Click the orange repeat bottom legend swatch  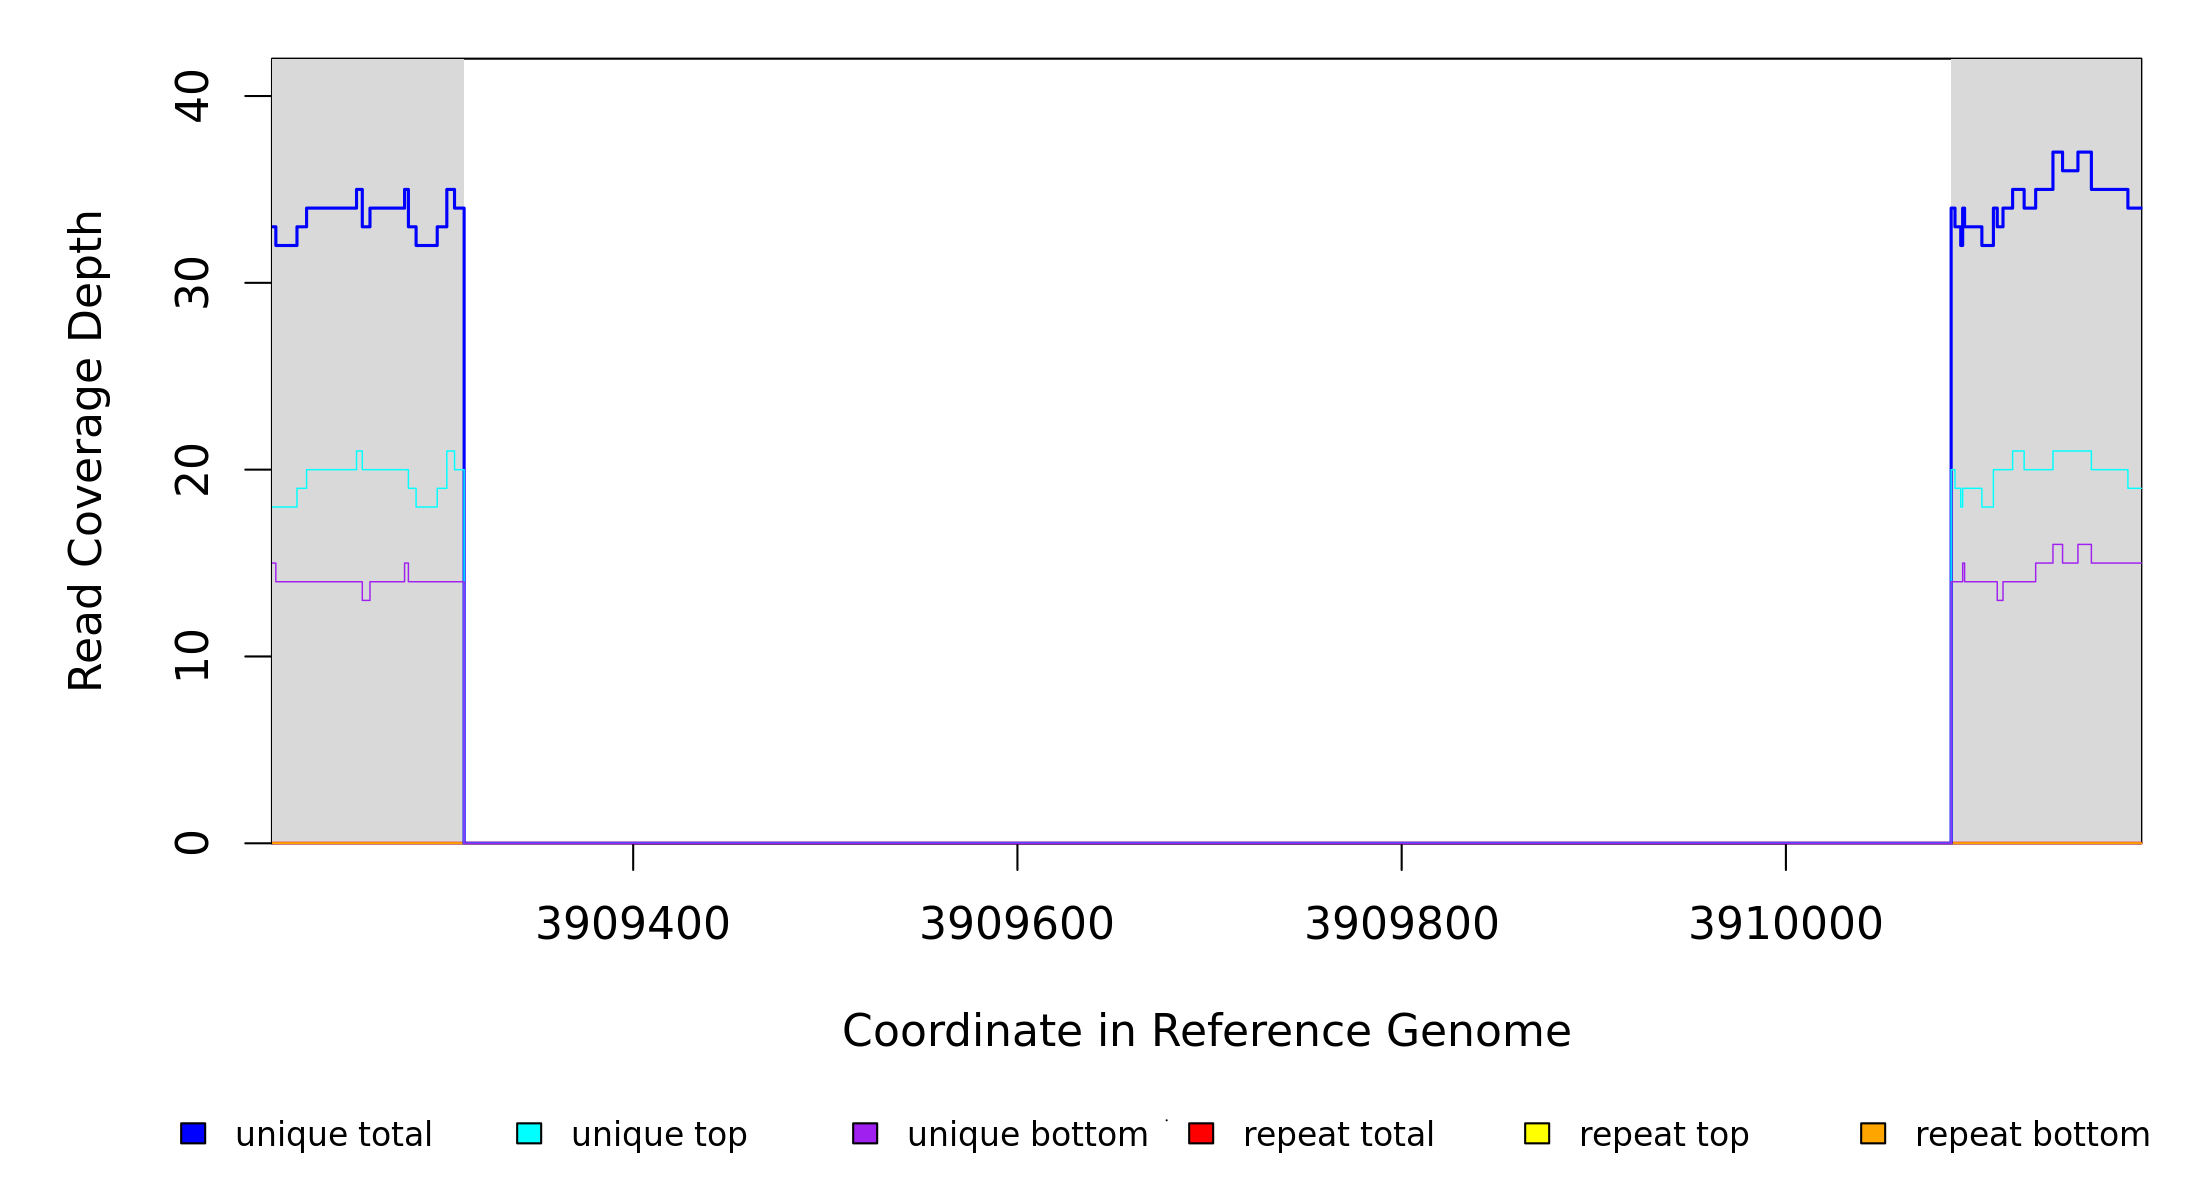point(1873,1133)
